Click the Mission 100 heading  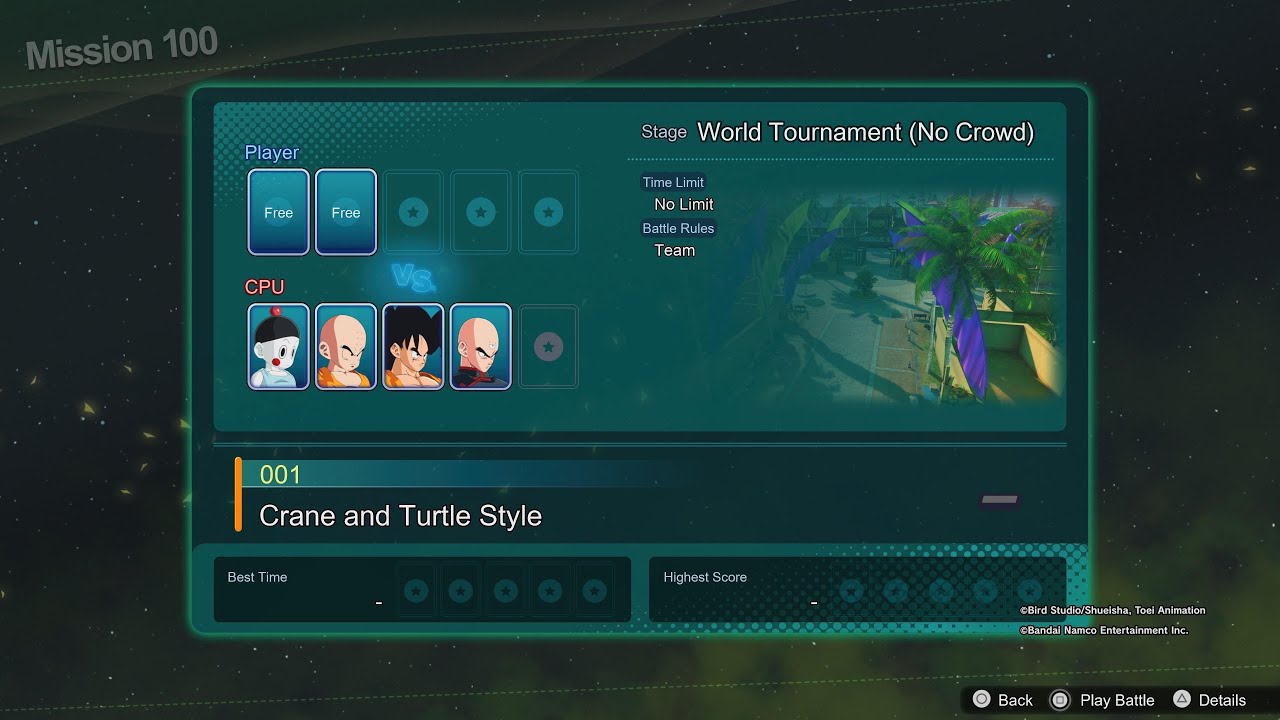pos(121,48)
